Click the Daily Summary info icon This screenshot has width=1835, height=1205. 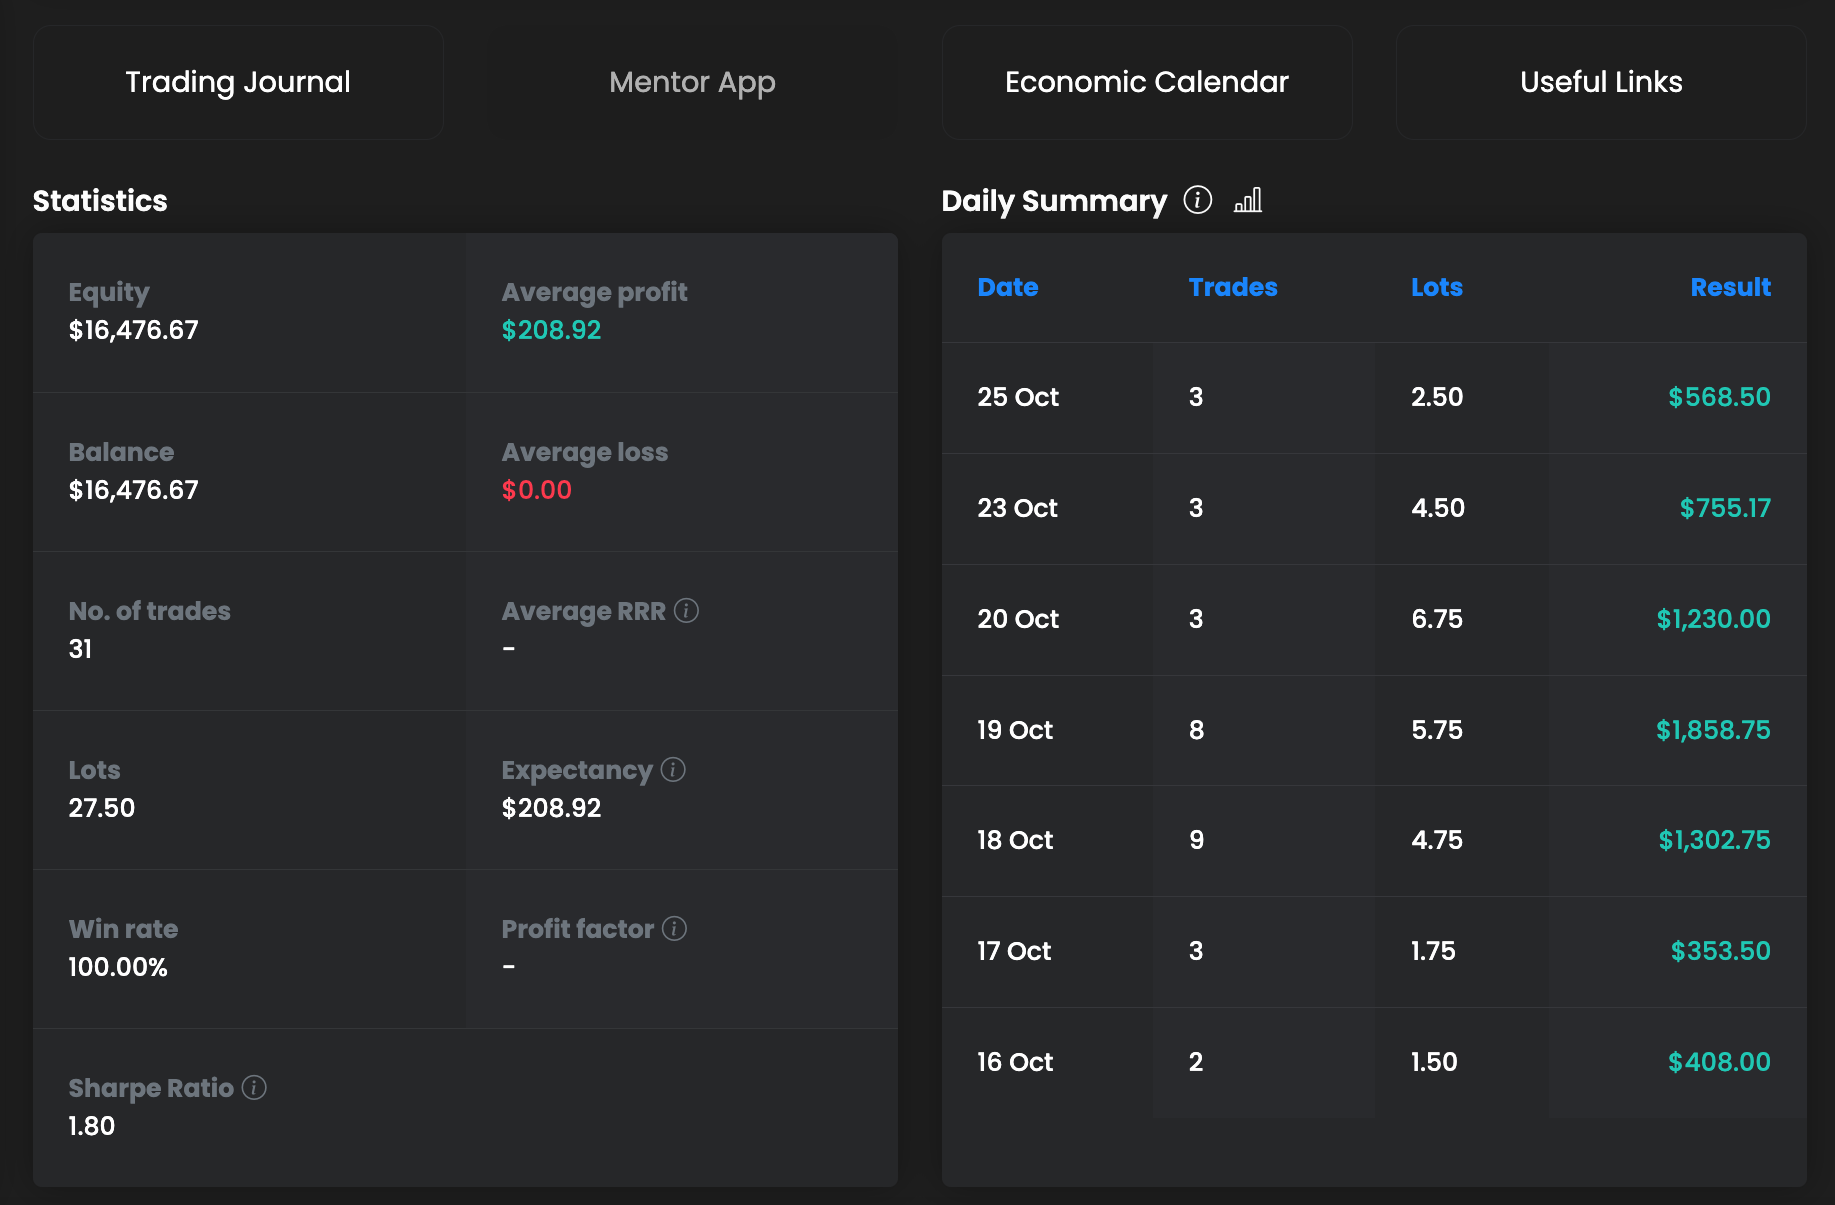tap(1197, 200)
